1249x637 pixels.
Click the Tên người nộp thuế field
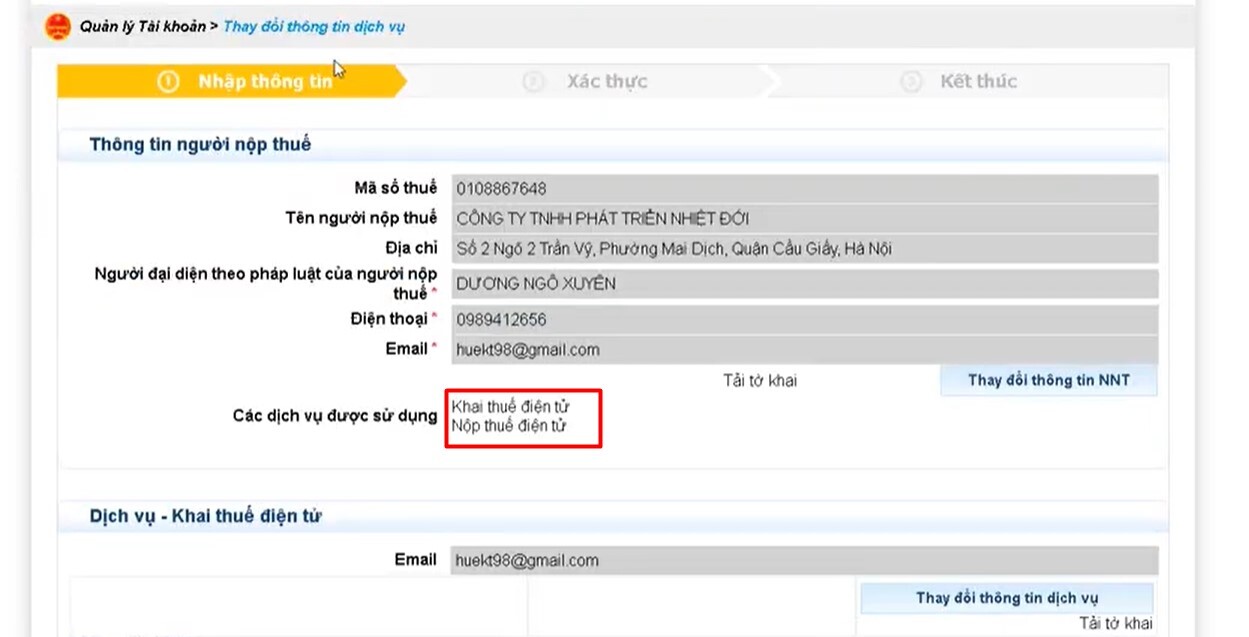coord(805,219)
